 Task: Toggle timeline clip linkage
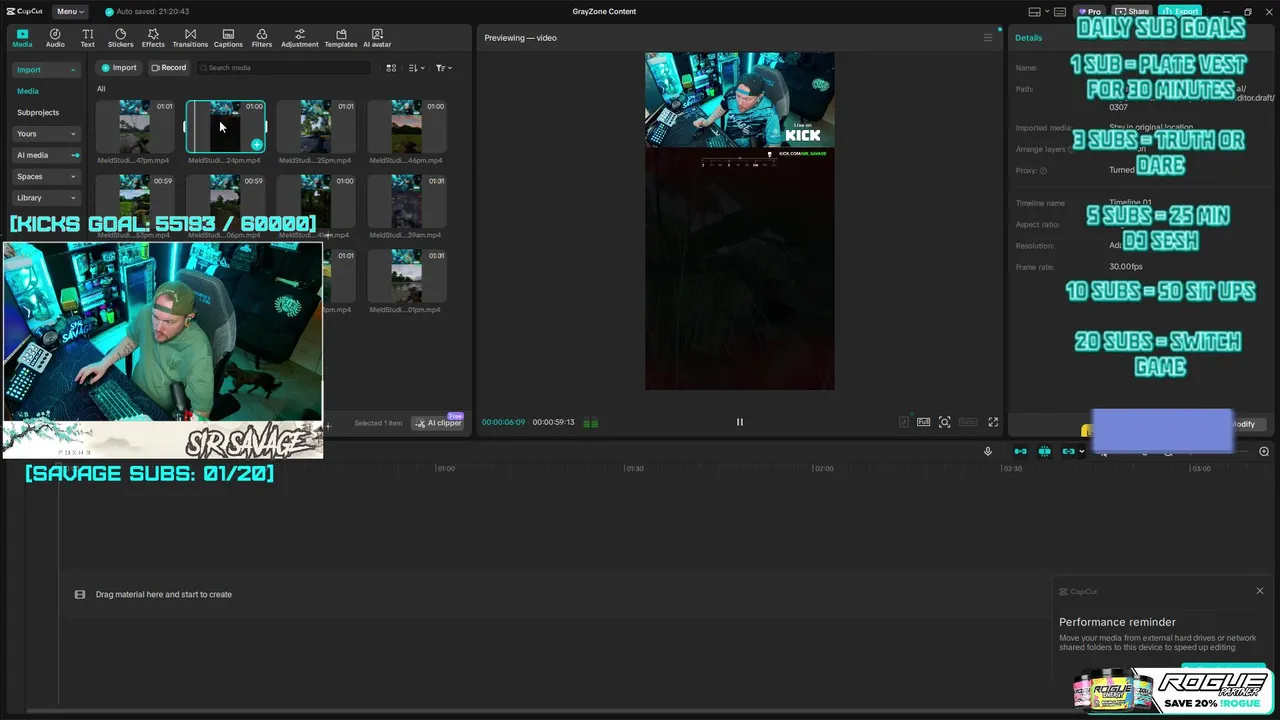[x=1068, y=452]
